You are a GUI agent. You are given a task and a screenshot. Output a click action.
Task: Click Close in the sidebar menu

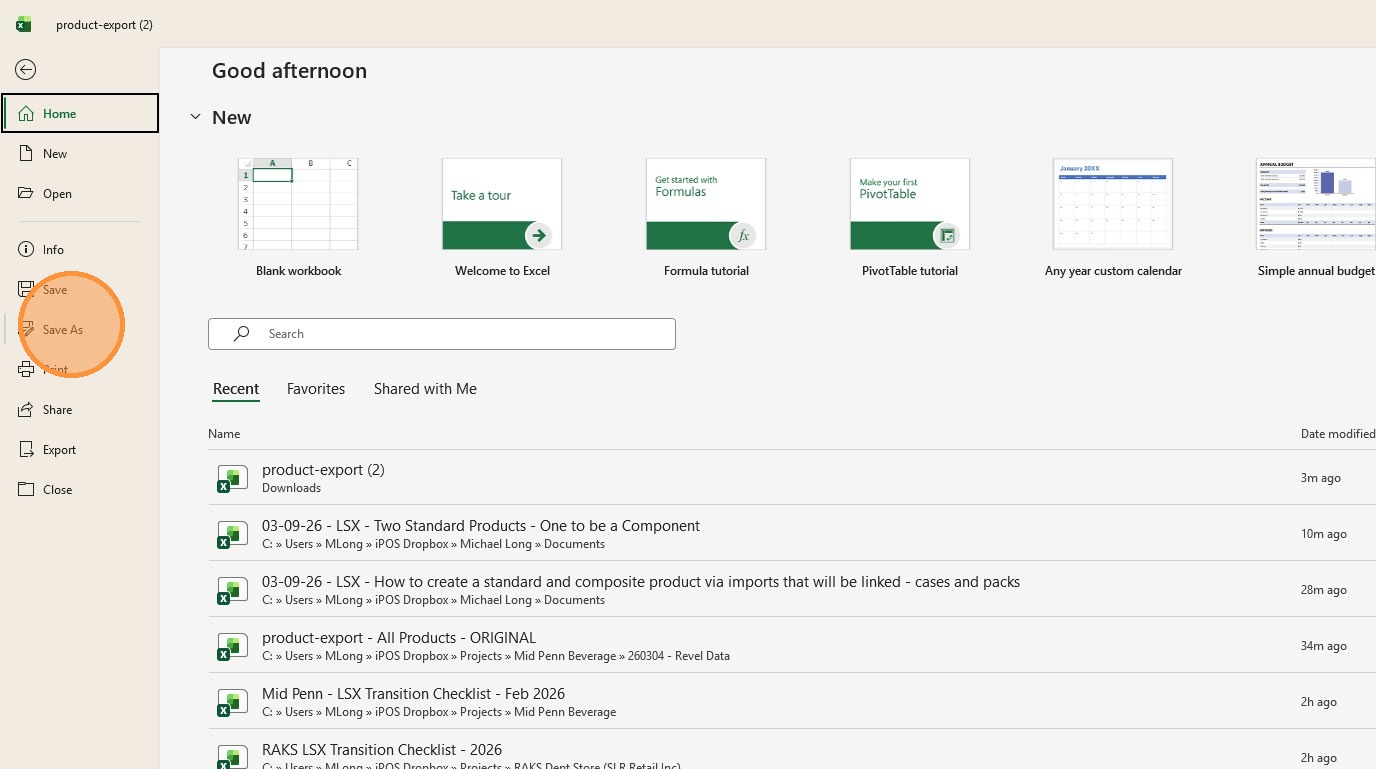(80, 489)
